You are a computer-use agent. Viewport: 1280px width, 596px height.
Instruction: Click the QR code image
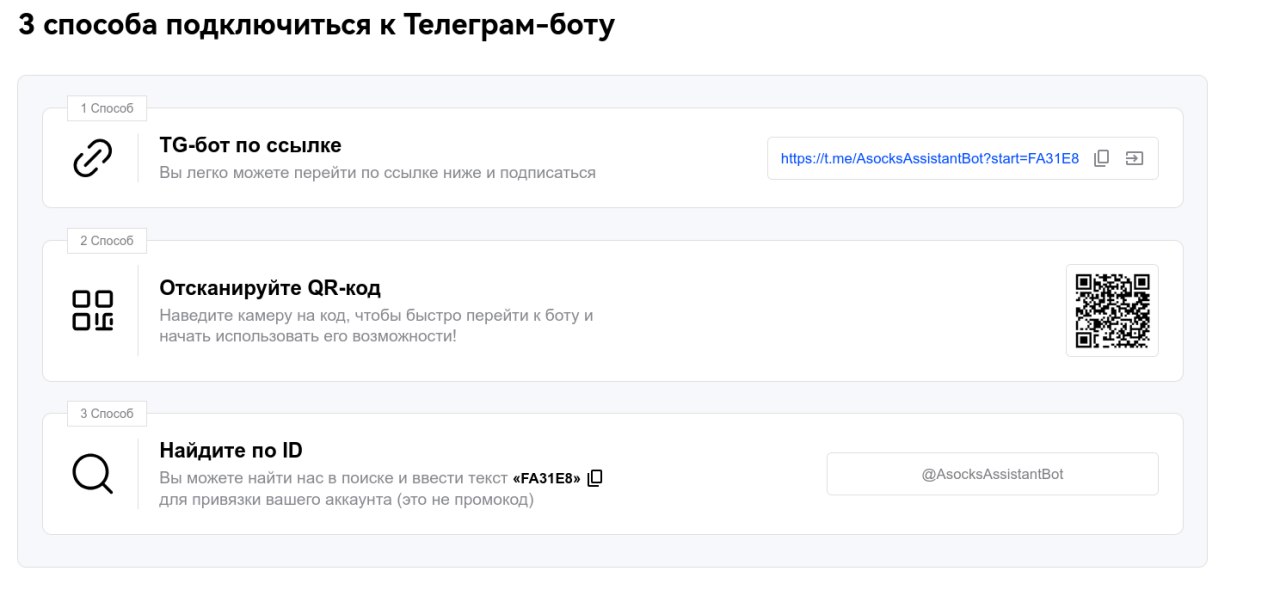(x=1112, y=310)
